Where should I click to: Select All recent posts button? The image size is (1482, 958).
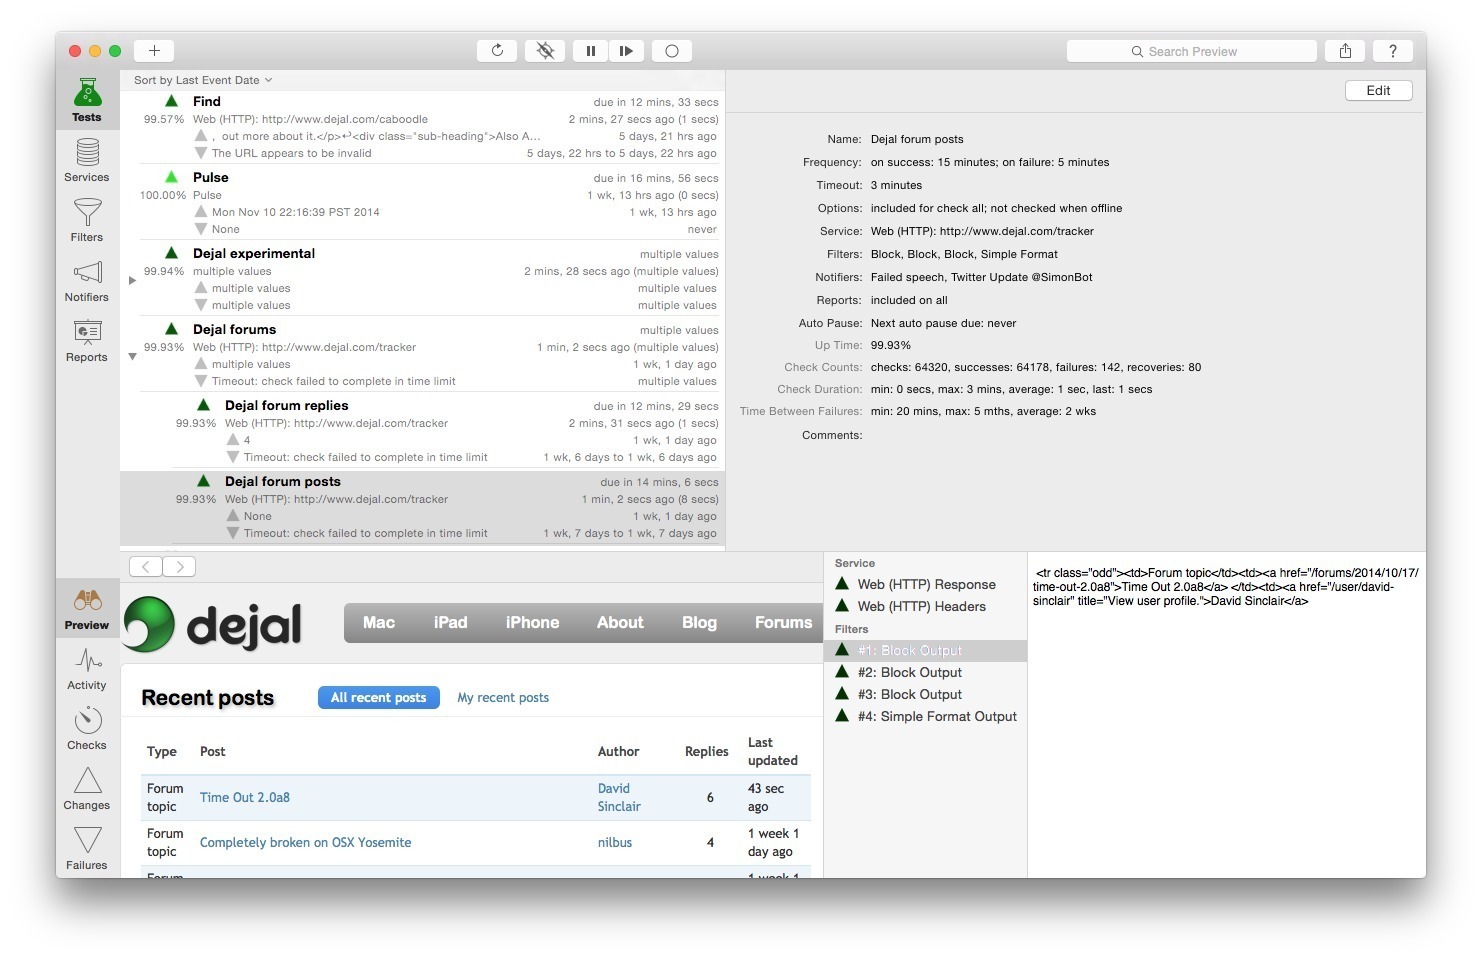[379, 697]
